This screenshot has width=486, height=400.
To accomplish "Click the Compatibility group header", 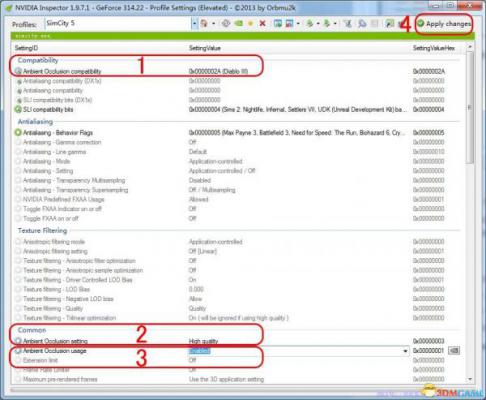I will [38, 60].
